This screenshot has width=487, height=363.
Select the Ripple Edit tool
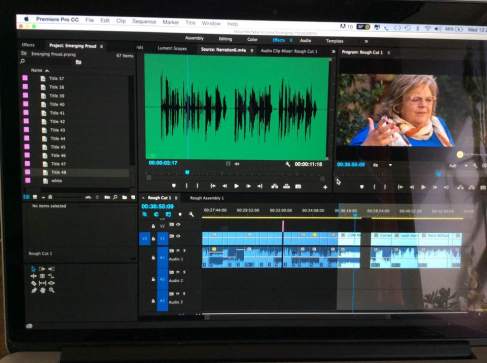point(33,276)
